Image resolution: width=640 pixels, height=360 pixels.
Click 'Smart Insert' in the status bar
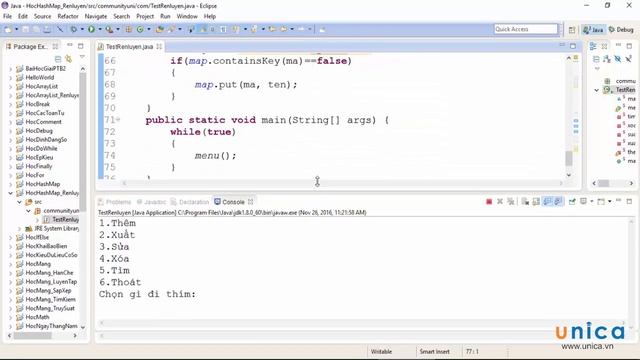435,351
